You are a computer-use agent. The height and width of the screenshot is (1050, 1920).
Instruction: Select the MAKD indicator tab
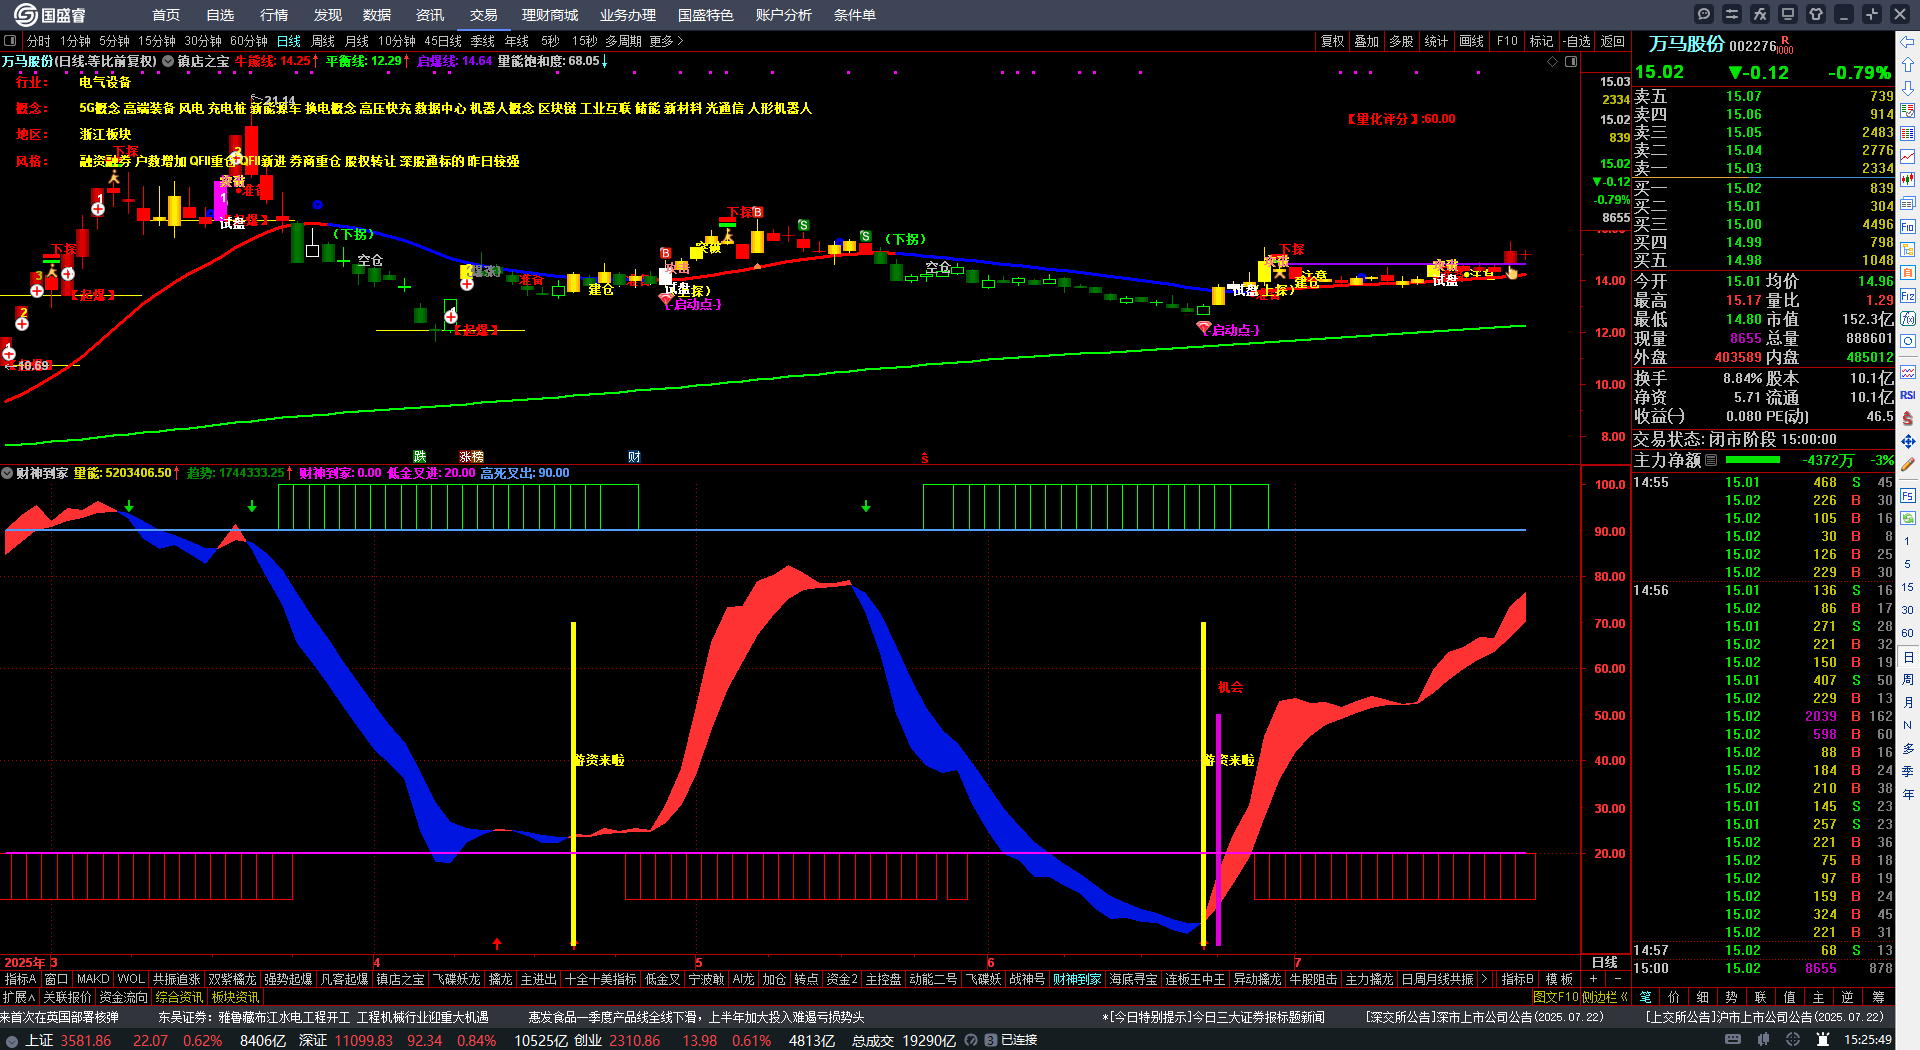(93, 979)
